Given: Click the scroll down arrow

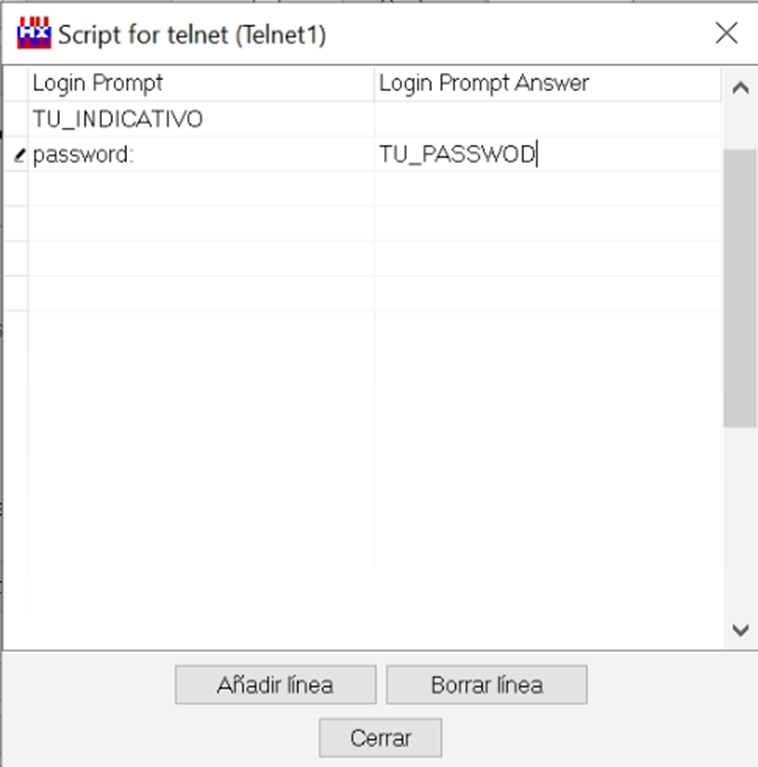Looking at the screenshot, I should tap(740, 630).
